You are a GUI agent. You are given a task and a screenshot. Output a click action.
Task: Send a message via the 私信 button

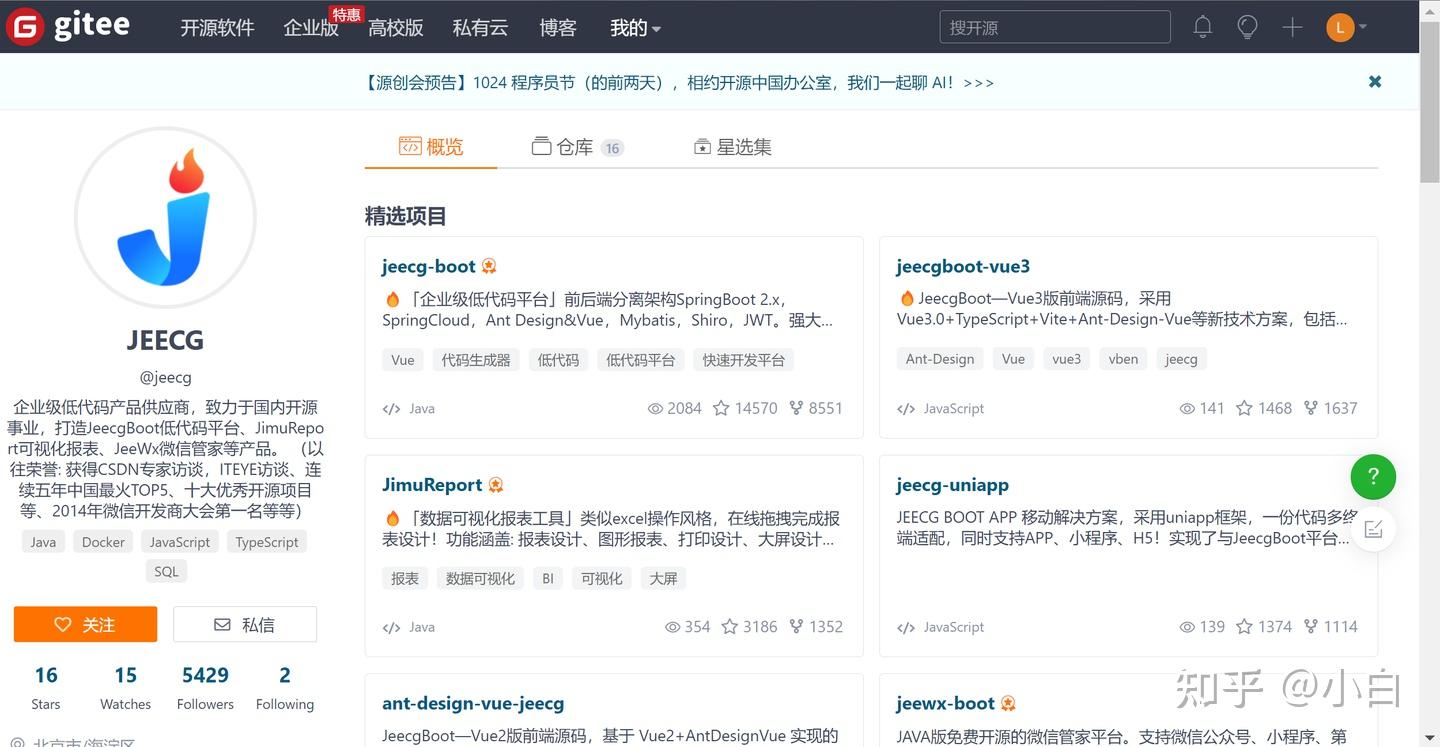click(244, 623)
